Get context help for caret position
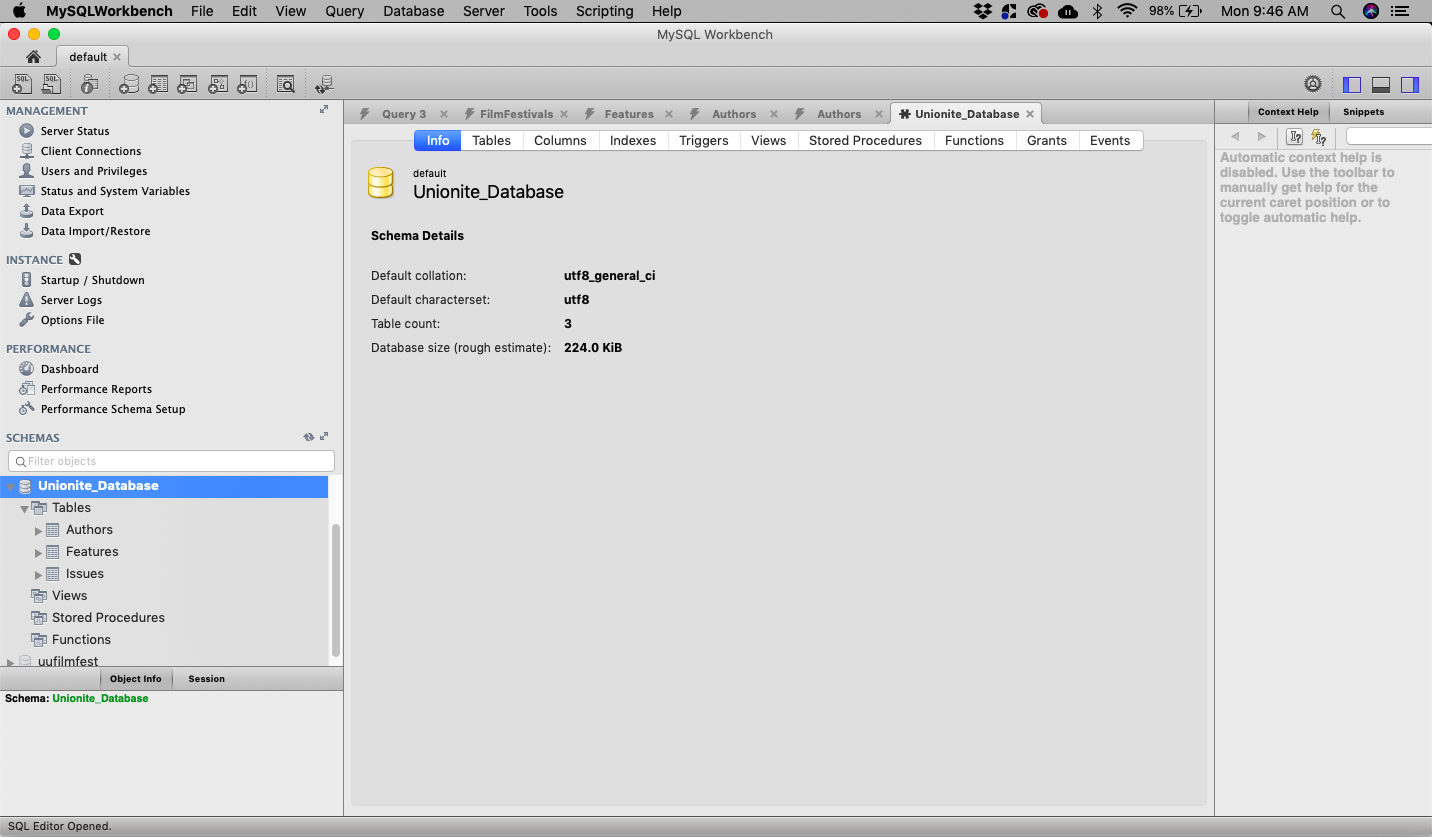The image size is (1432, 837). (x=1294, y=137)
